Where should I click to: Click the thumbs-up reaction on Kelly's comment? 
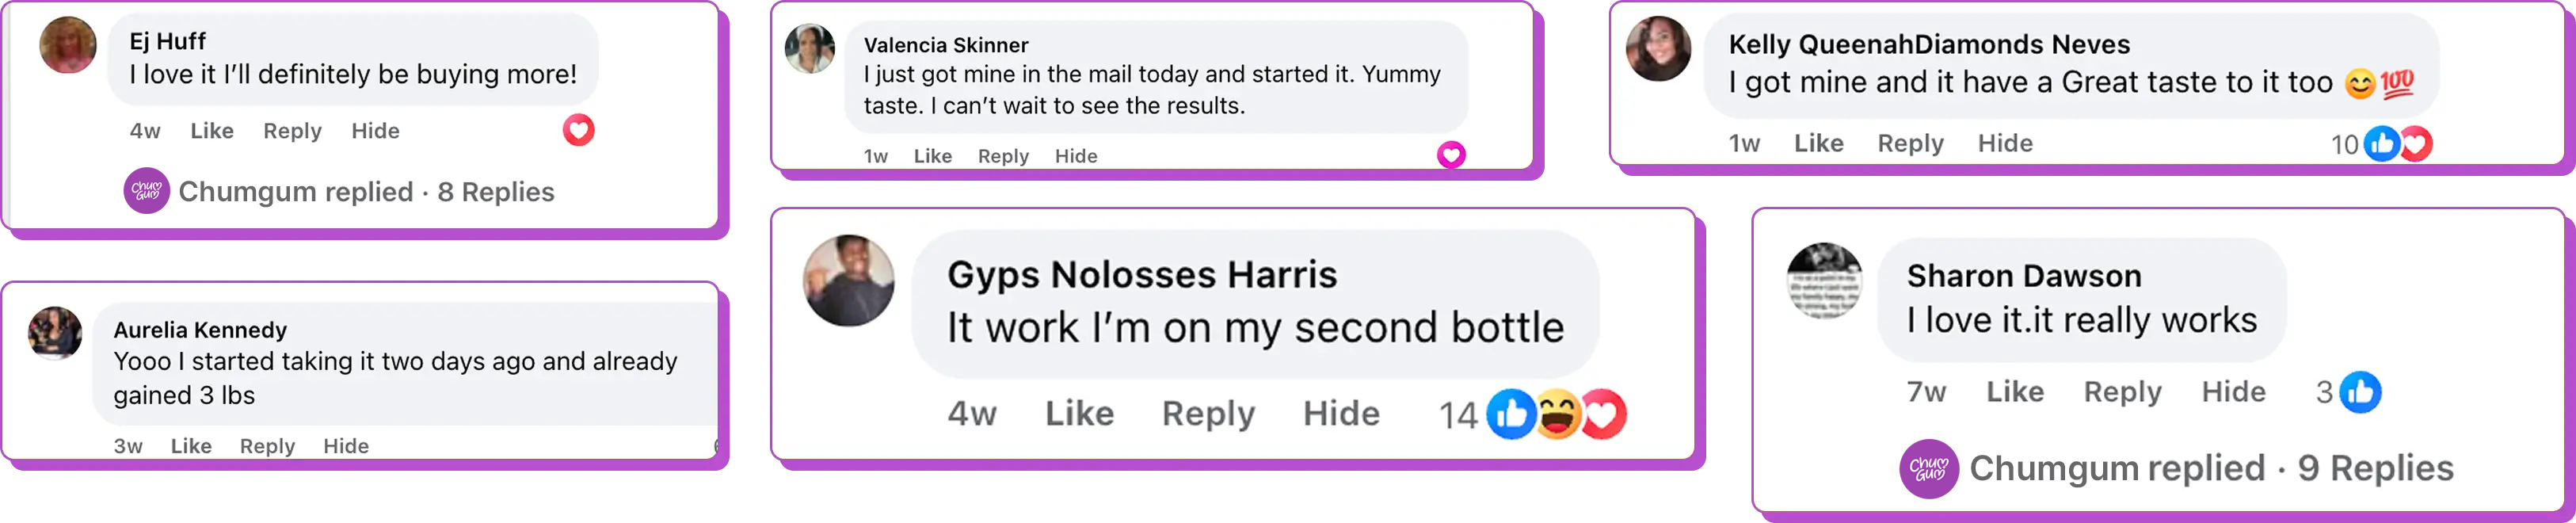[x=2382, y=144]
